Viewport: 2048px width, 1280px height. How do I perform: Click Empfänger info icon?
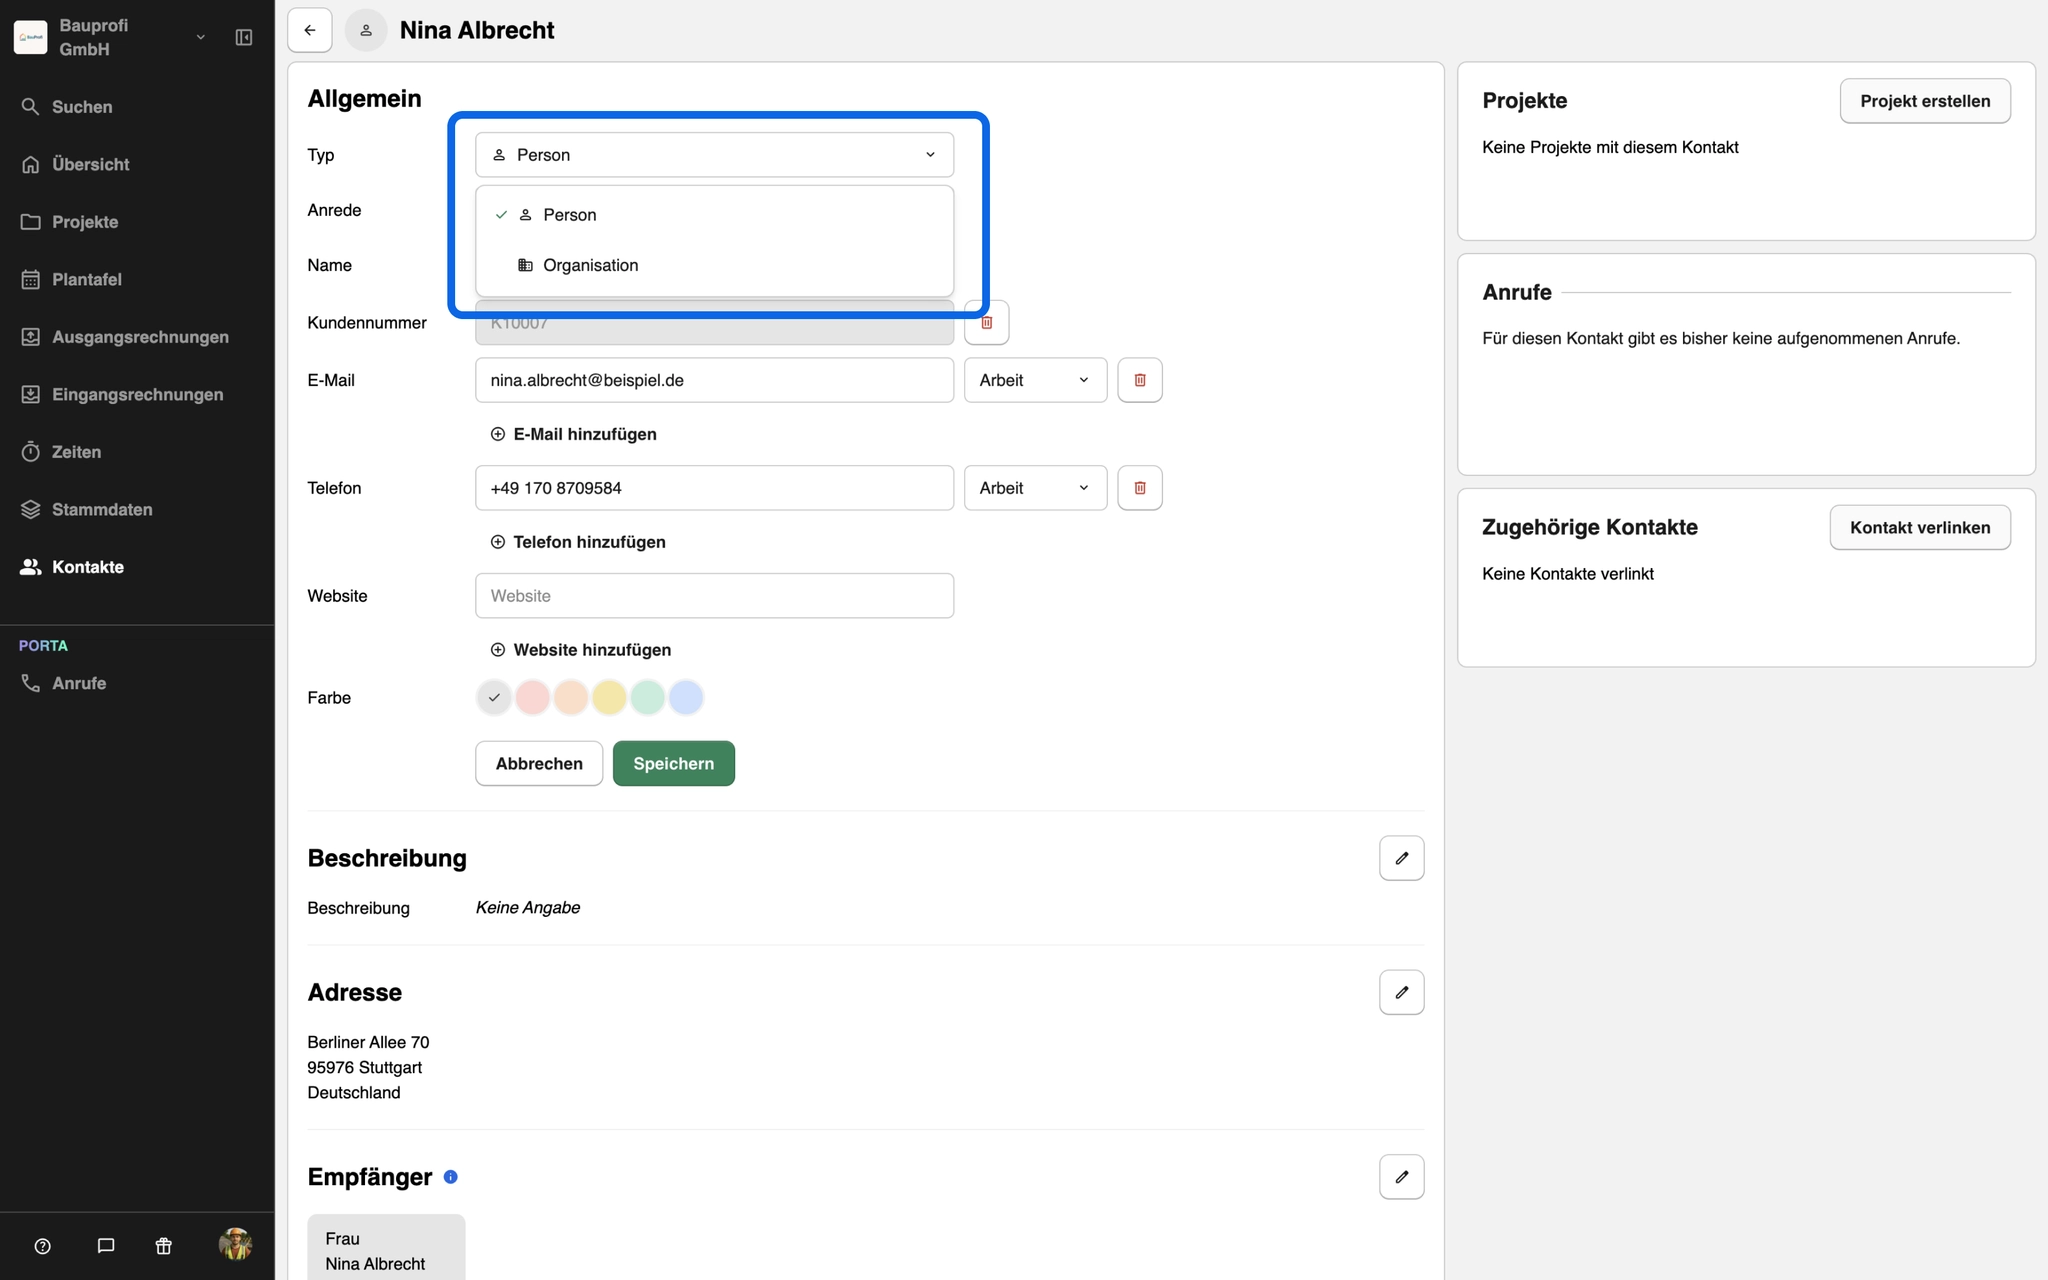(x=451, y=1177)
